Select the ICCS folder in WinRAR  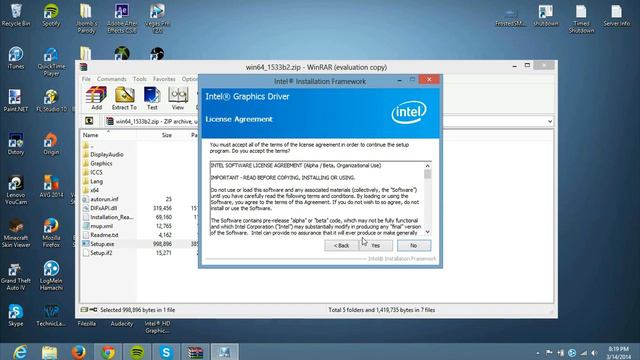coord(96,172)
